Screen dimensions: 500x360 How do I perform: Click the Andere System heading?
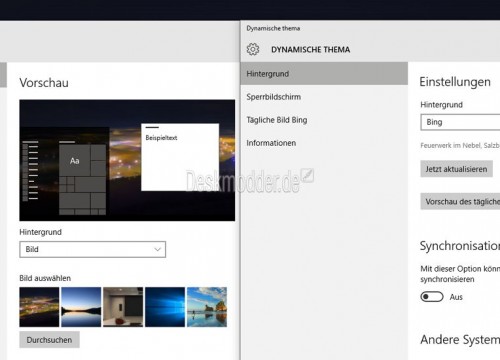click(460, 339)
